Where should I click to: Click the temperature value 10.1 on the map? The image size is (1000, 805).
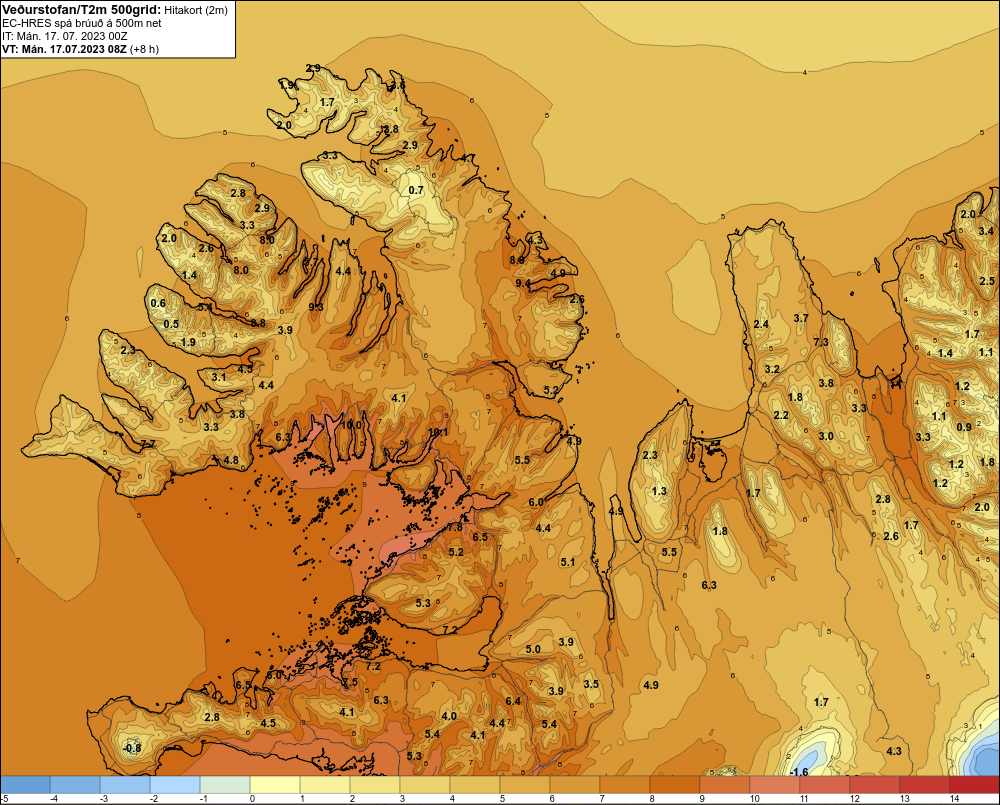pos(438,432)
